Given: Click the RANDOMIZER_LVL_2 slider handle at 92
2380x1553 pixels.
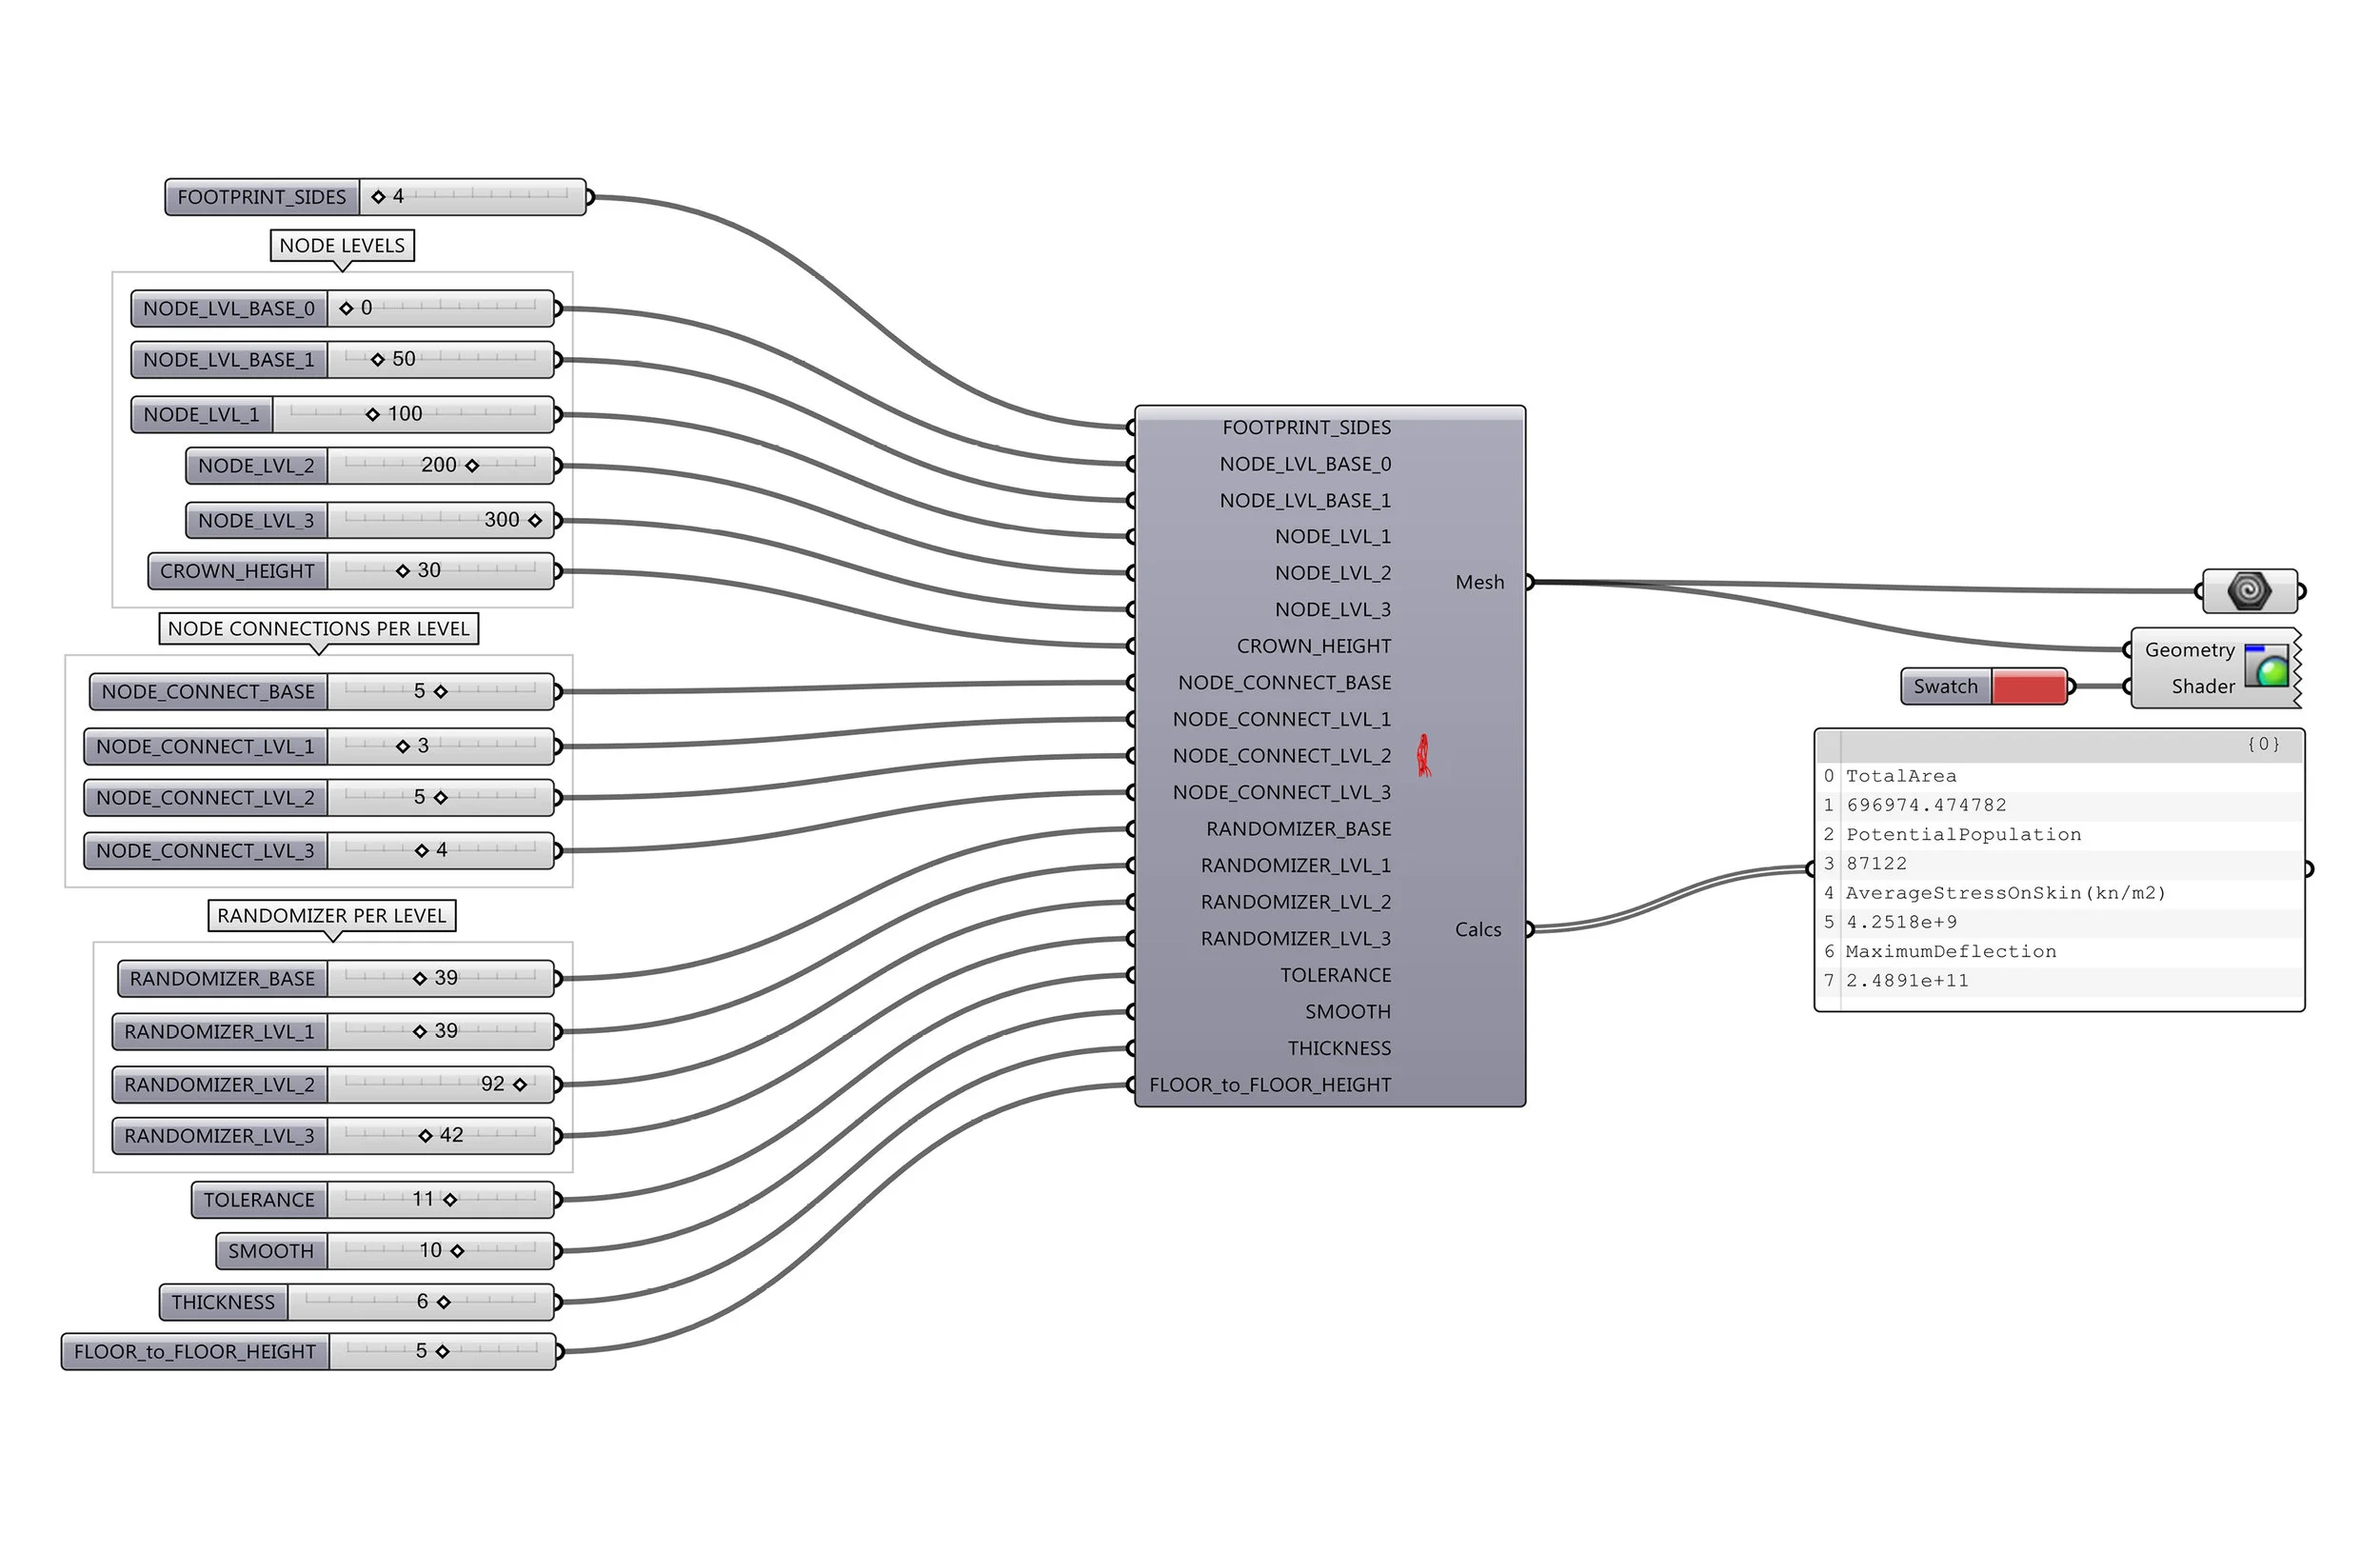Looking at the screenshot, I should pos(520,1084).
